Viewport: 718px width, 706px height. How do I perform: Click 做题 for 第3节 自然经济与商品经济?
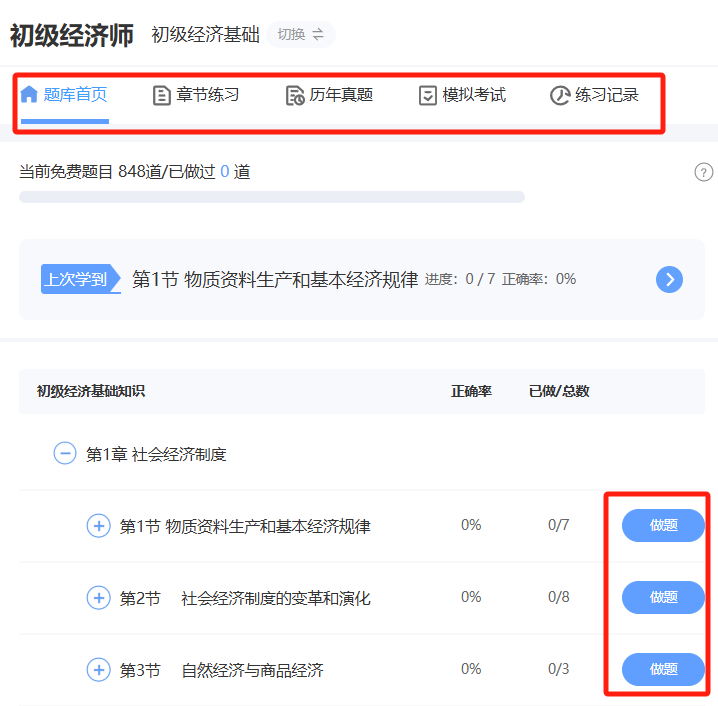[663, 669]
